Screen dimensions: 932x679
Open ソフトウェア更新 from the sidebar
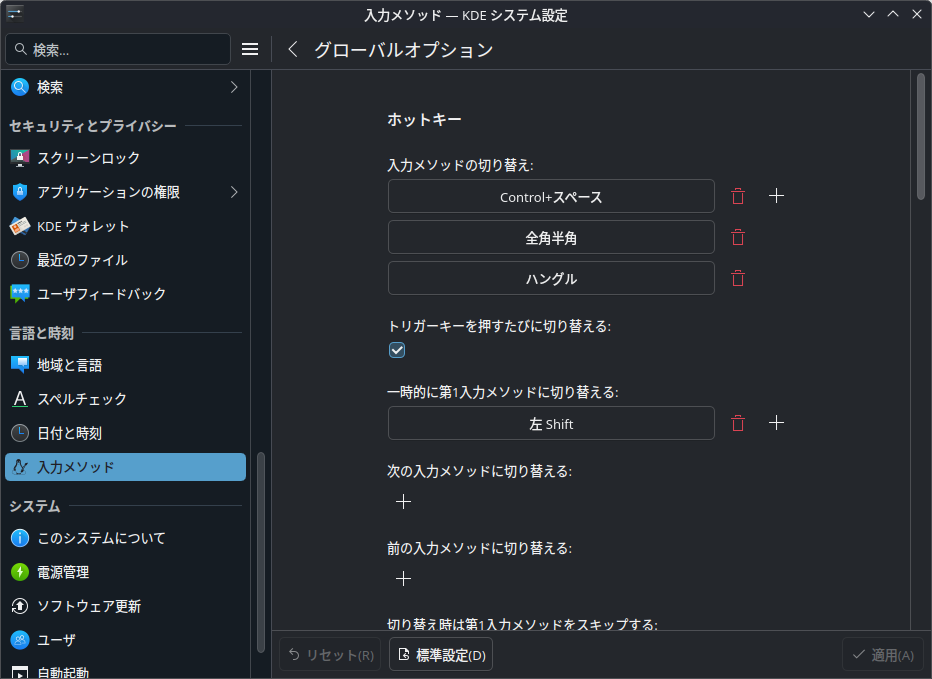pos(20,606)
